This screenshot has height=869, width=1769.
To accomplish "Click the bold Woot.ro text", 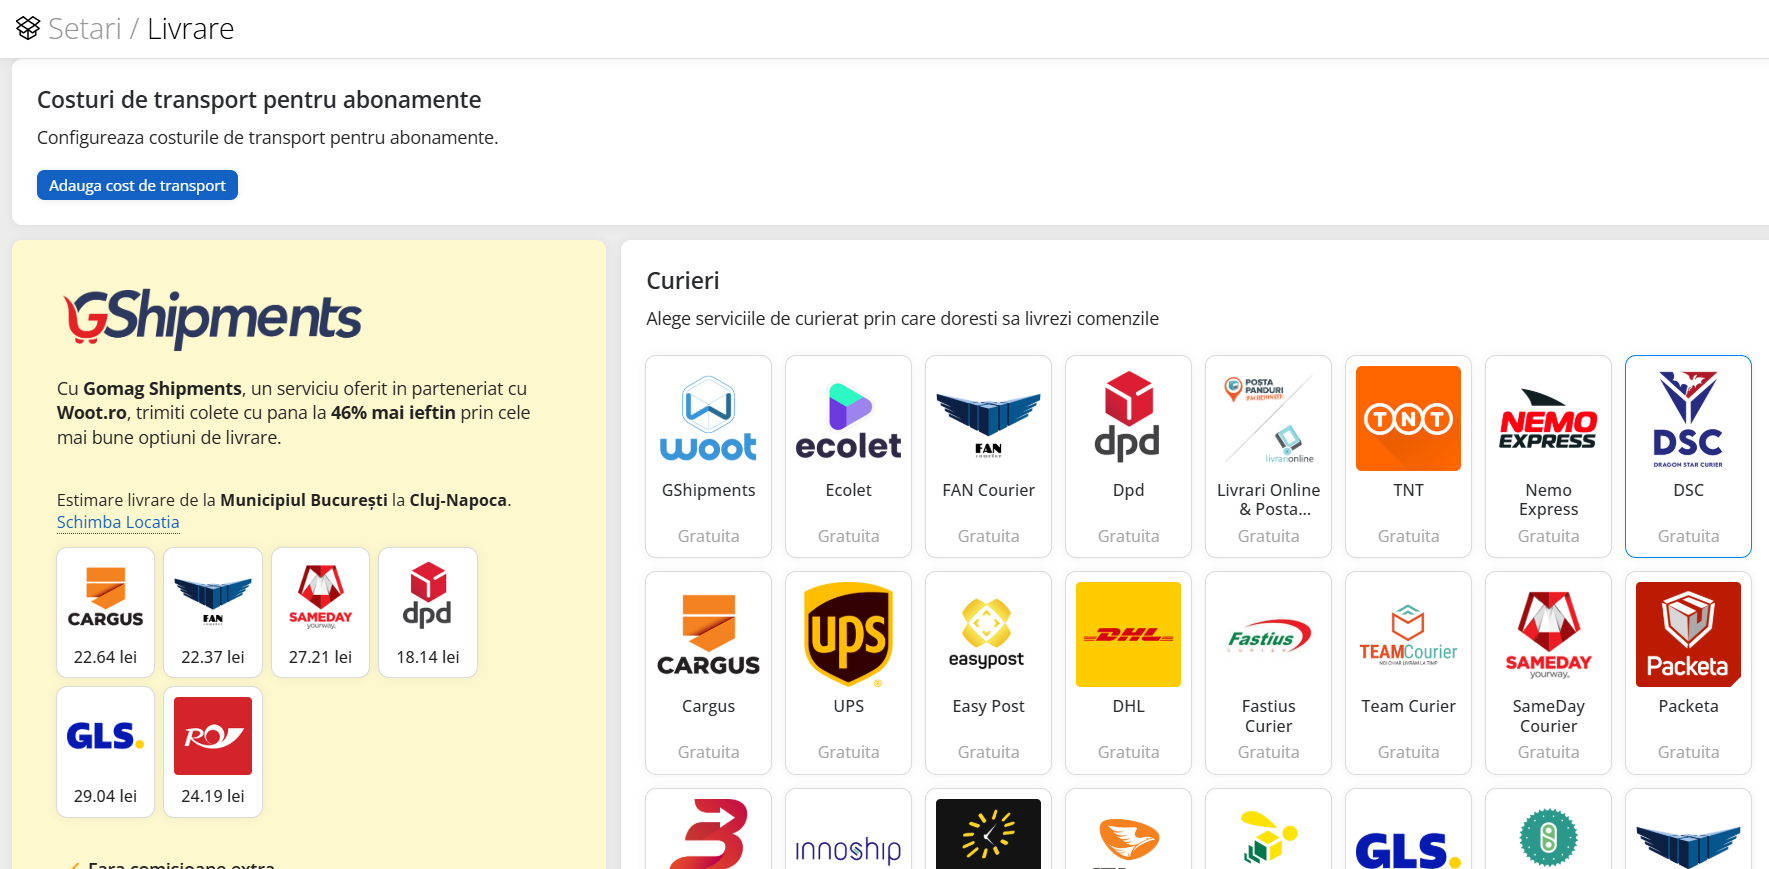I will (92, 412).
